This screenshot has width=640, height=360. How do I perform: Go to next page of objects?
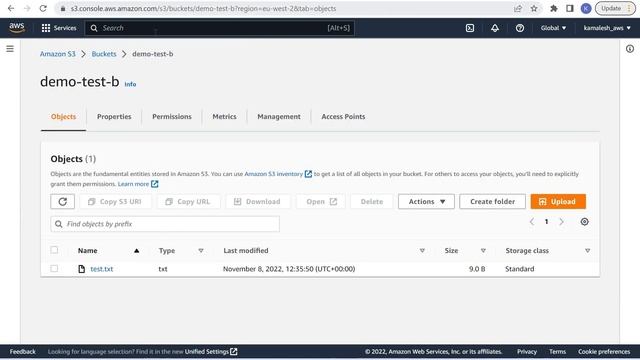[561, 222]
